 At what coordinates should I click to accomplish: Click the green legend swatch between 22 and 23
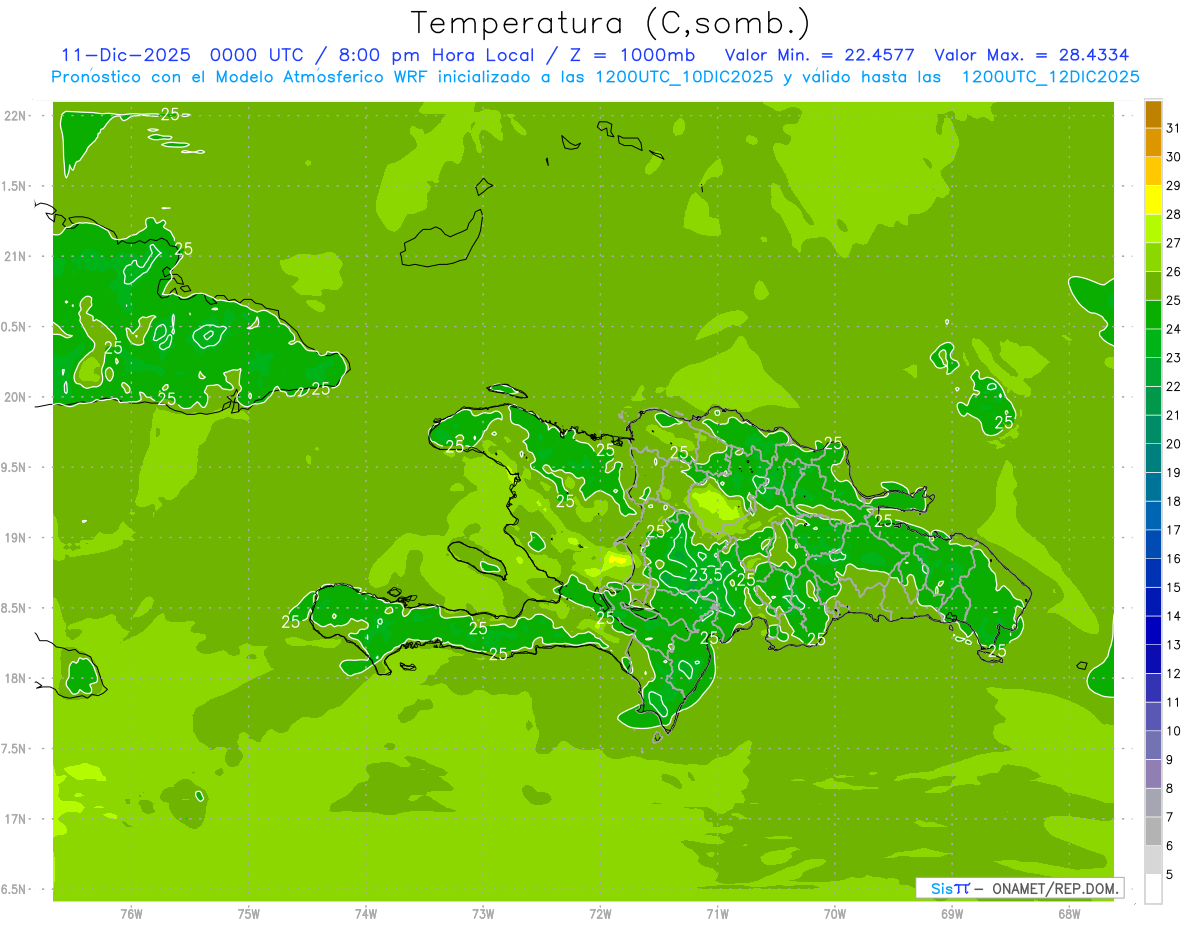click(x=1153, y=372)
